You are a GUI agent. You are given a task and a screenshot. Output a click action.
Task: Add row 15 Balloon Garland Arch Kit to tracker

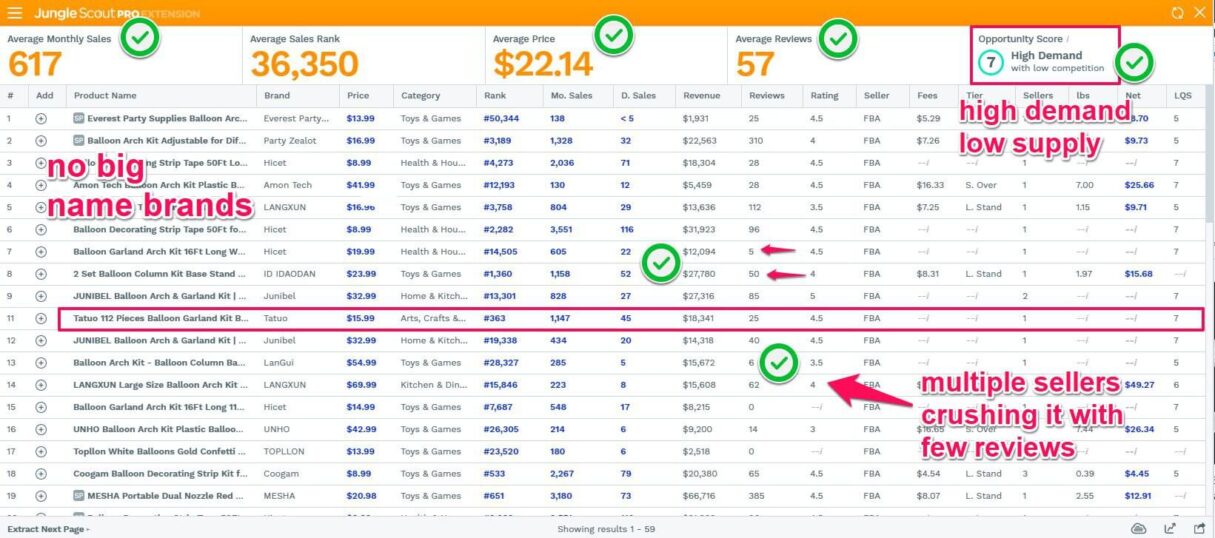click(x=41, y=407)
